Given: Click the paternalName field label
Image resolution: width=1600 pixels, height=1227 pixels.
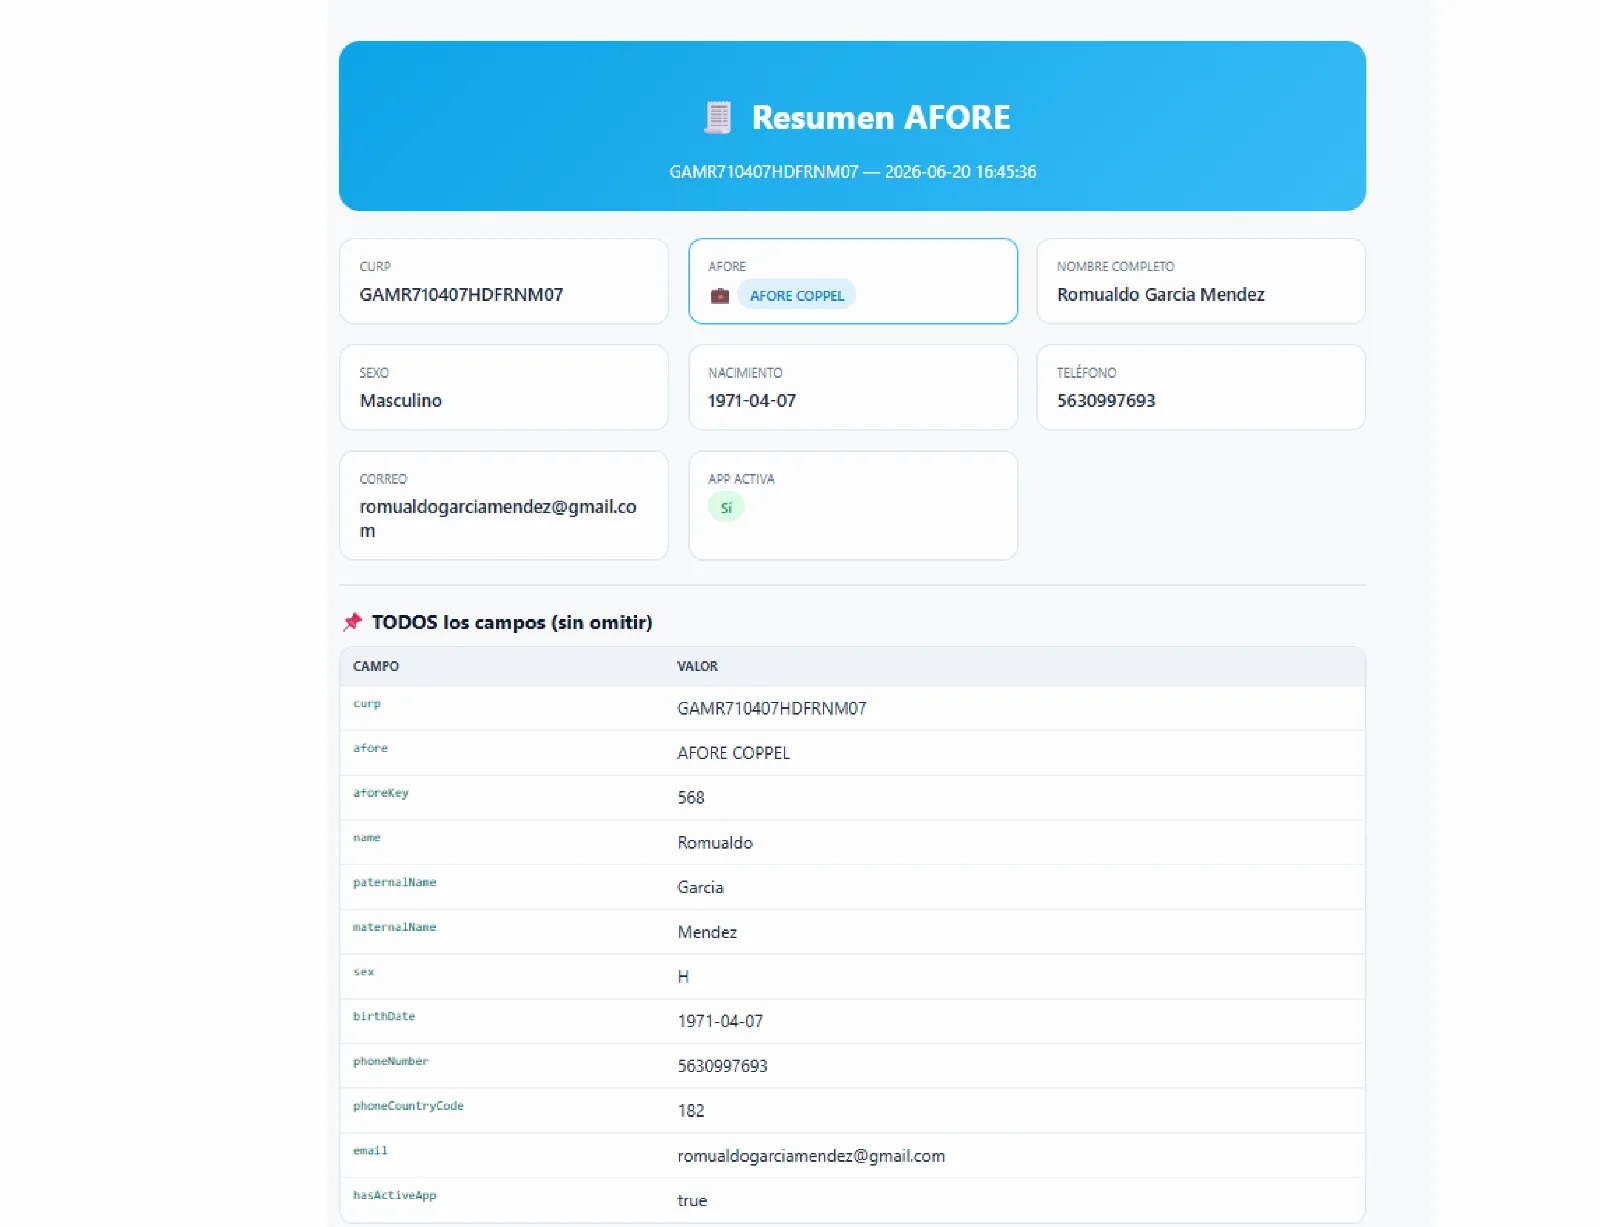Looking at the screenshot, I should (394, 882).
